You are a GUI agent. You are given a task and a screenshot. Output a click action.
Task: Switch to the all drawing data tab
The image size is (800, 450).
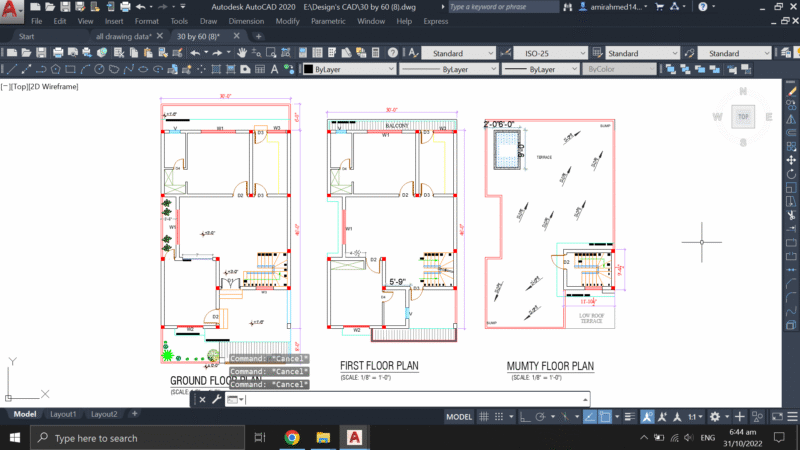click(x=123, y=36)
